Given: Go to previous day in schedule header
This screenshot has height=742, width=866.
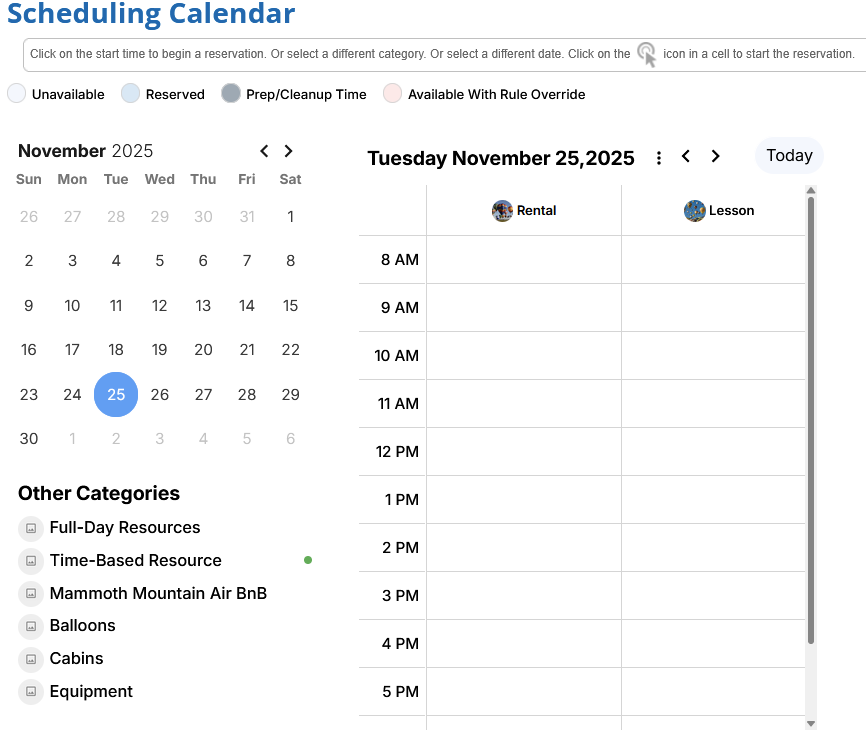Looking at the screenshot, I should (686, 157).
